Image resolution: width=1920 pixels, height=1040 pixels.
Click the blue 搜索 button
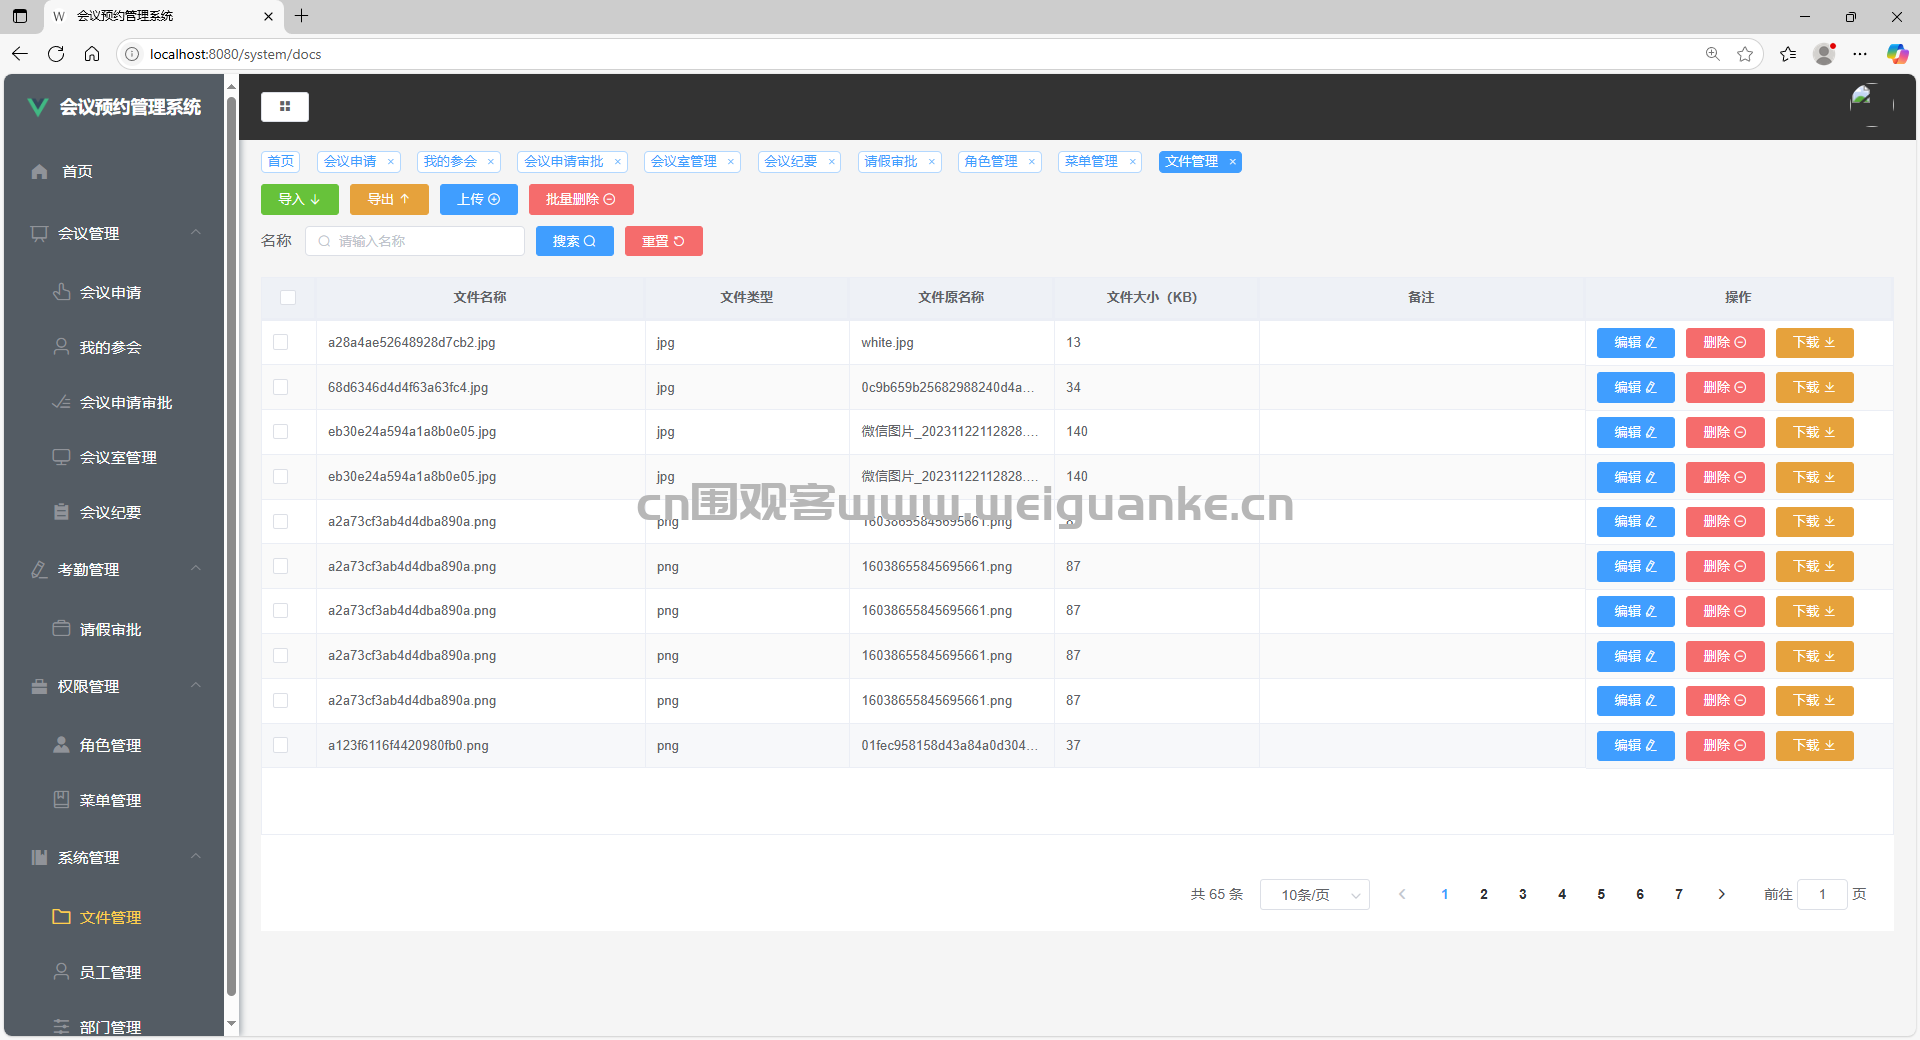pos(574,241)
